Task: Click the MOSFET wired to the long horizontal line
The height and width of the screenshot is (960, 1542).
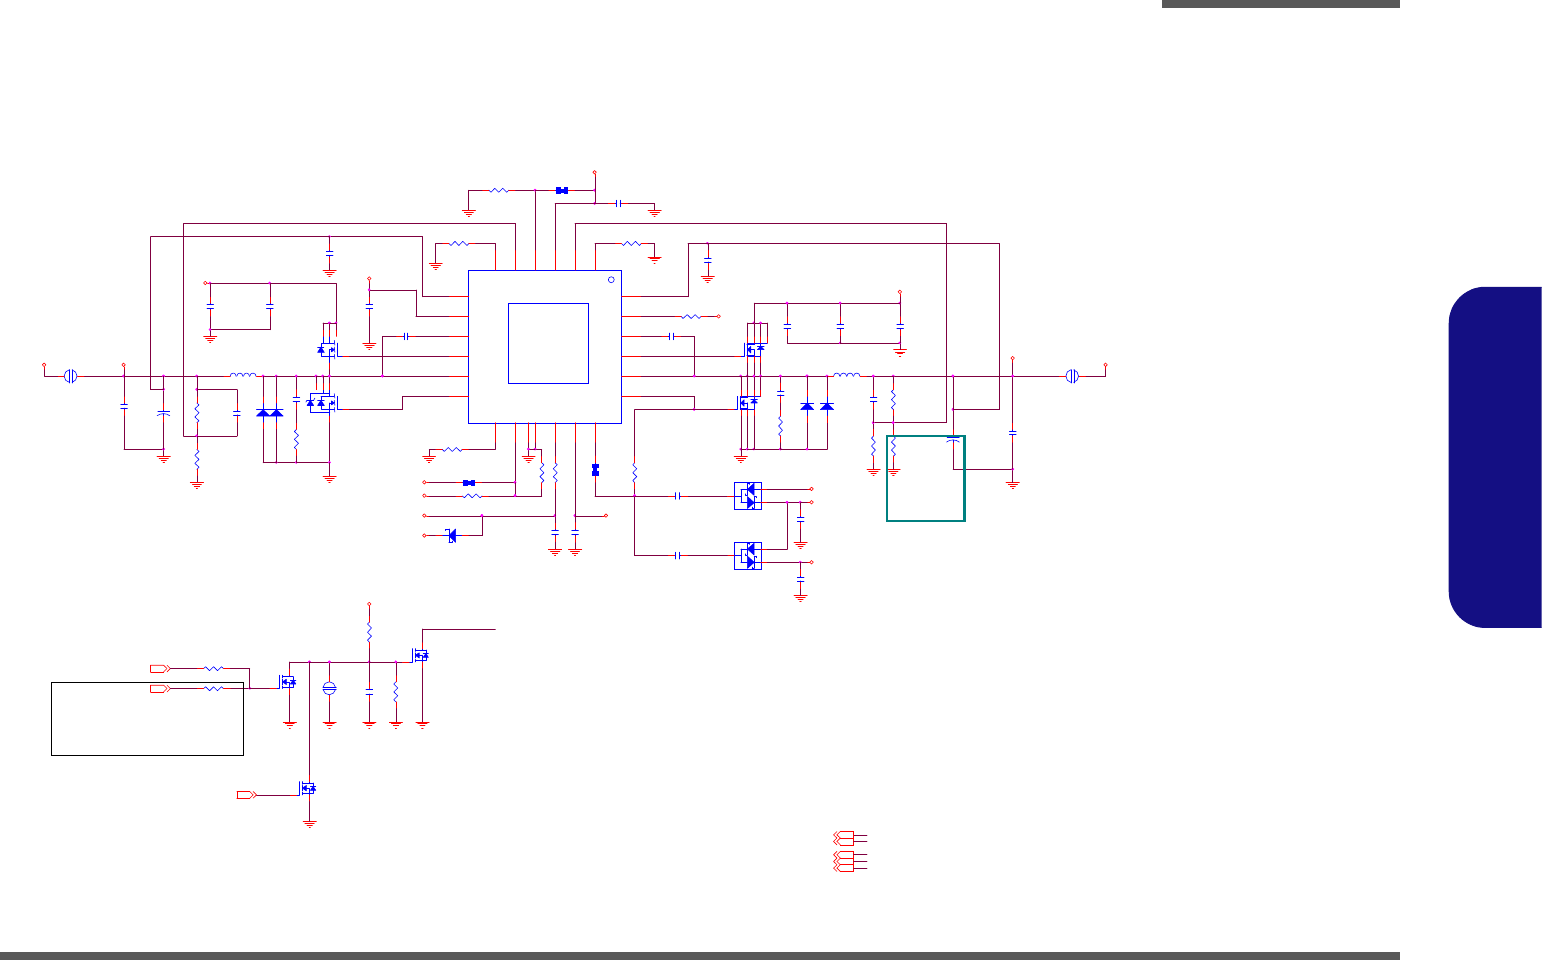Action: pos(421,655)
